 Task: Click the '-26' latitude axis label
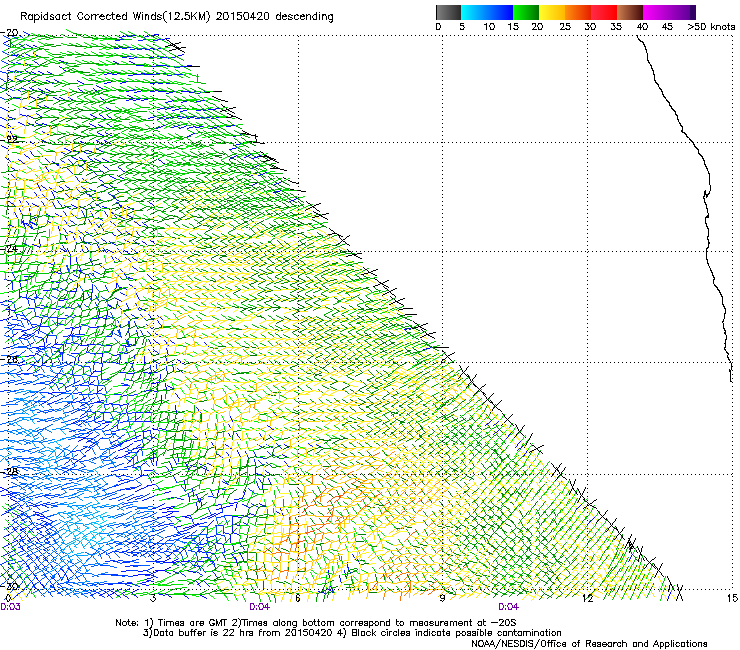point(10,359)
